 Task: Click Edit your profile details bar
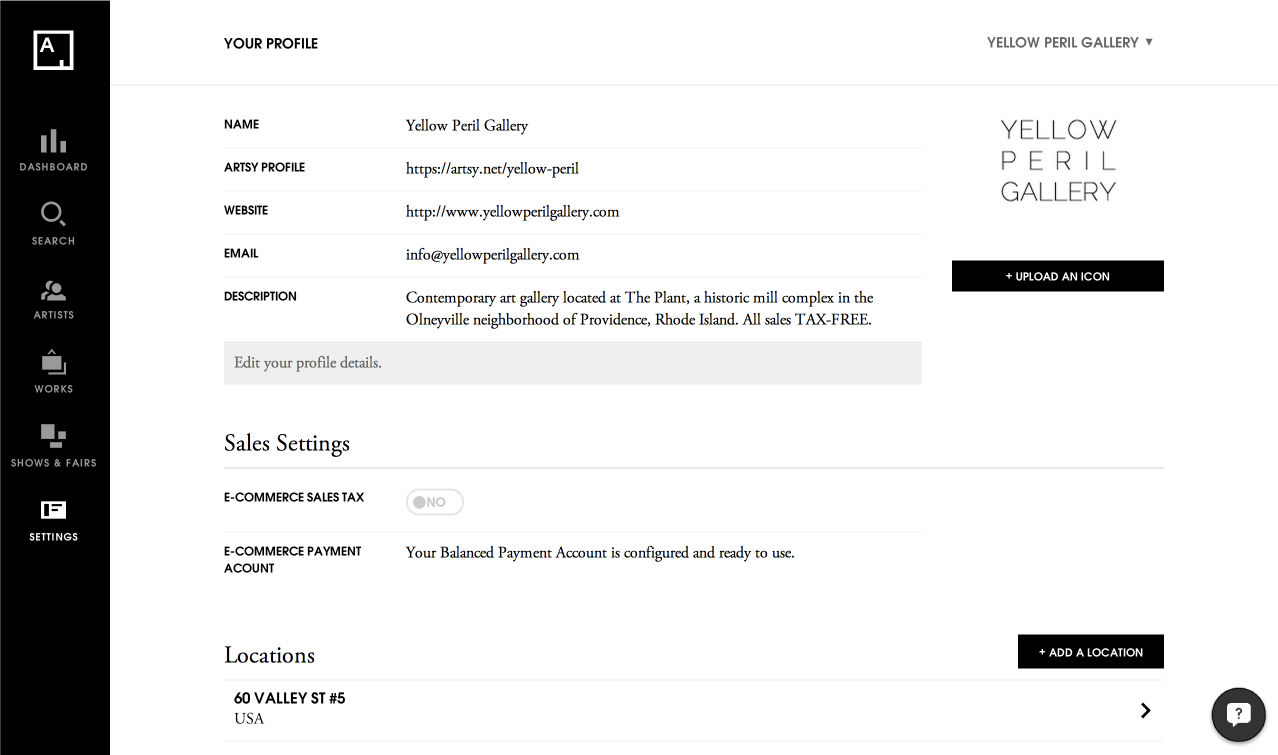572,363
